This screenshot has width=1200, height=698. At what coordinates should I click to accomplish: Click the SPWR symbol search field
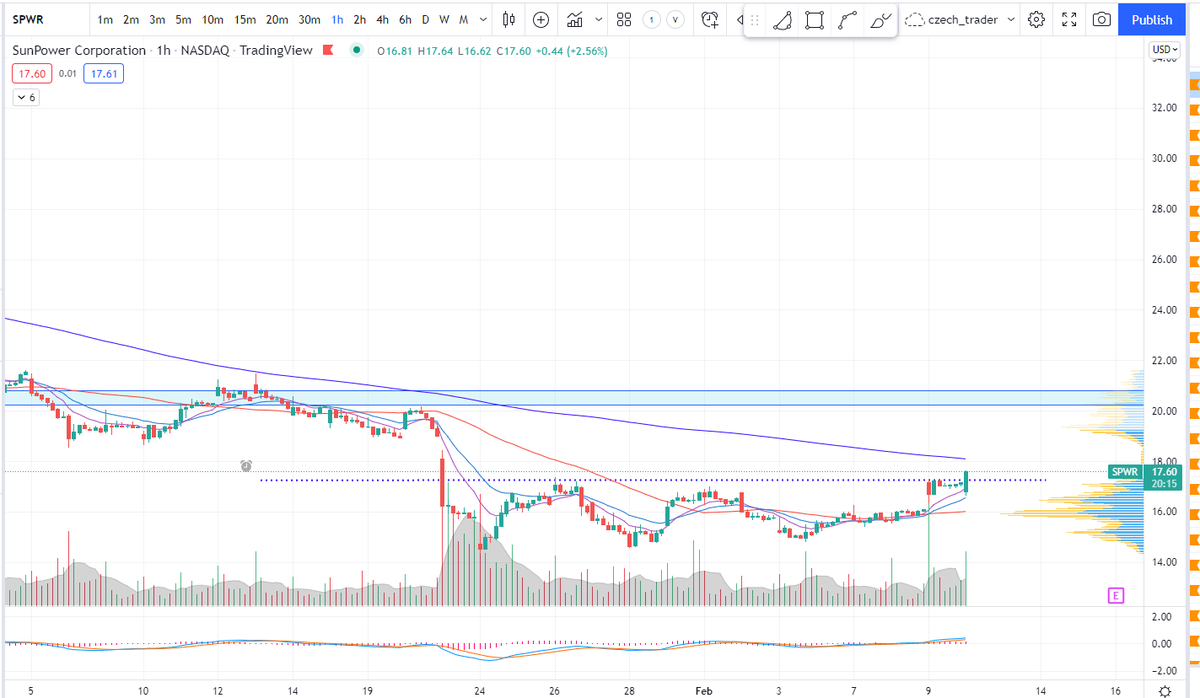click(46, 19)
